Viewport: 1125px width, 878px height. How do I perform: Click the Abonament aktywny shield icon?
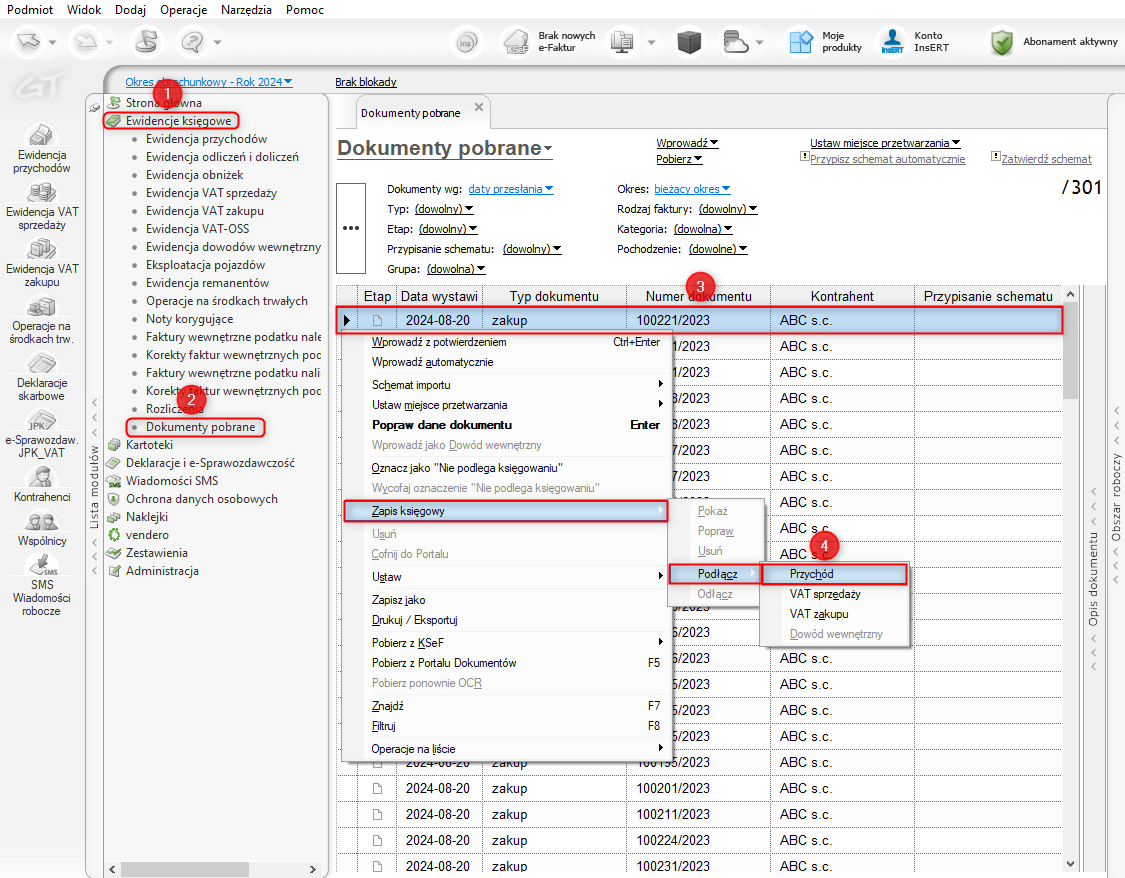point(1002,42)
